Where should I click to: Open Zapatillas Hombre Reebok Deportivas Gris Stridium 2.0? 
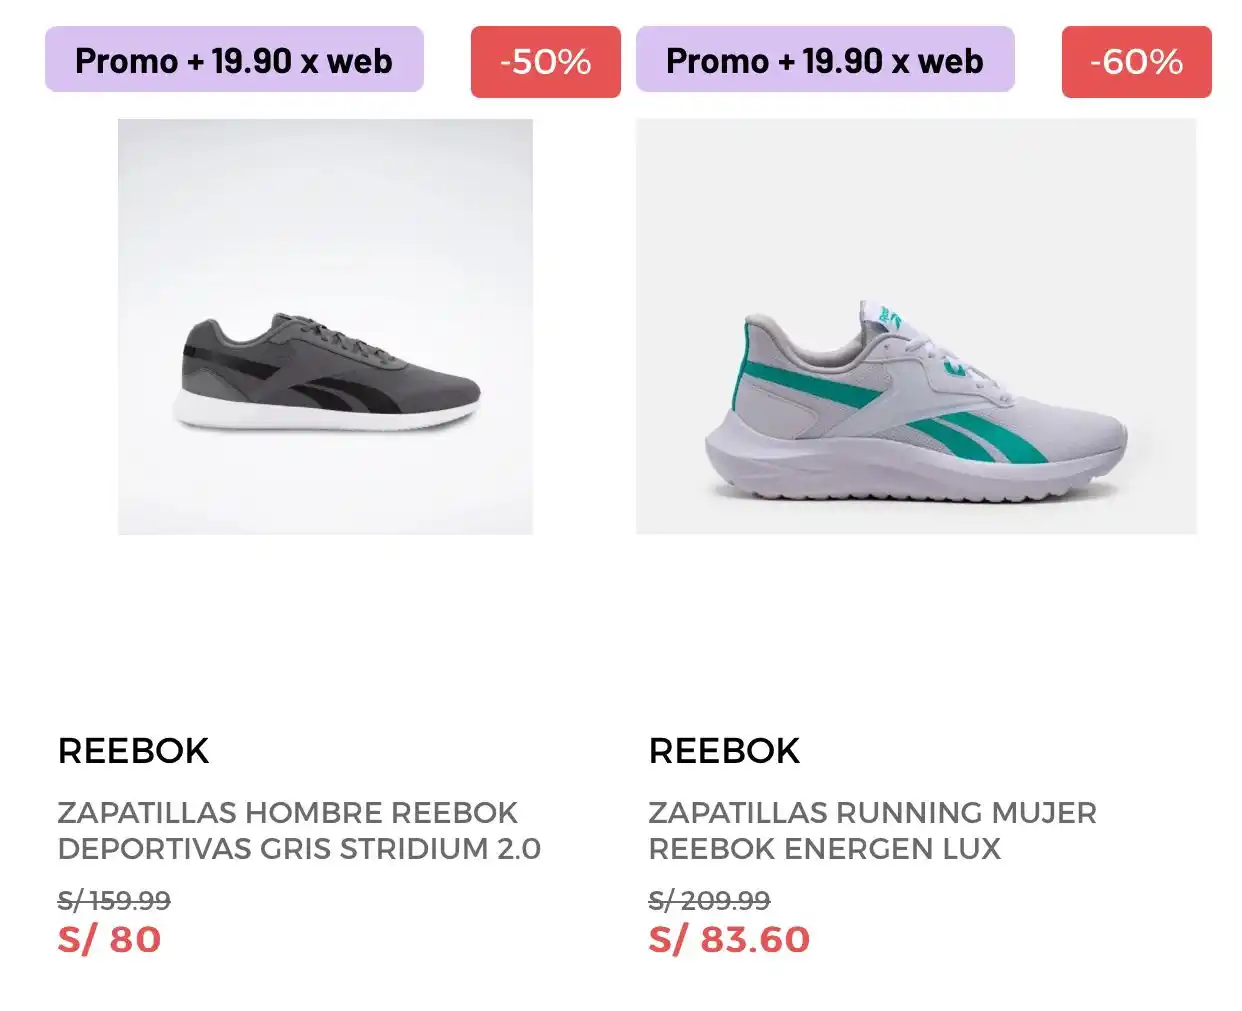pyautogui.click(x=298, y=830)
